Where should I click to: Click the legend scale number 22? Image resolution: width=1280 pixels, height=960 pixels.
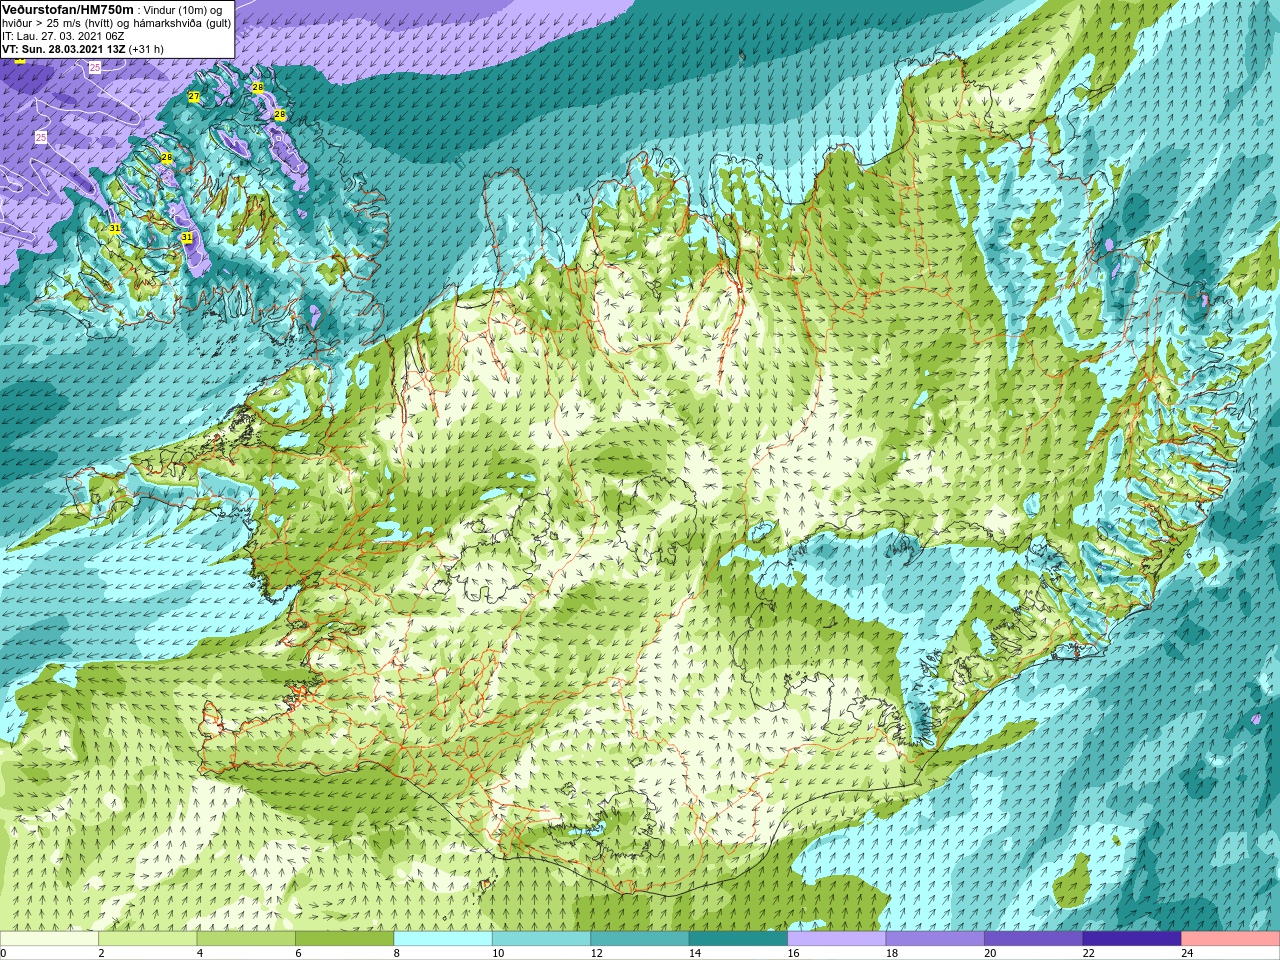tap(1089, 953)
